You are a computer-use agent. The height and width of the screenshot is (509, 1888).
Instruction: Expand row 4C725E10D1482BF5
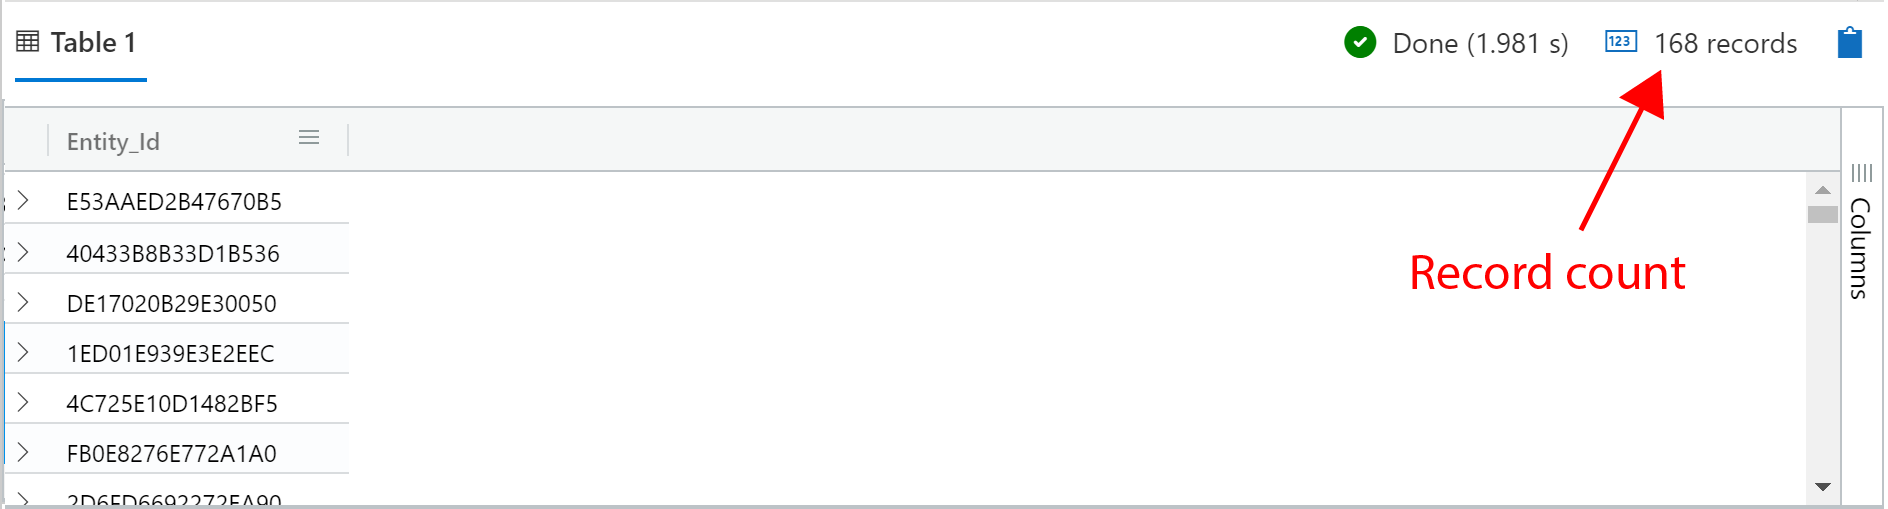click(23, 402)
